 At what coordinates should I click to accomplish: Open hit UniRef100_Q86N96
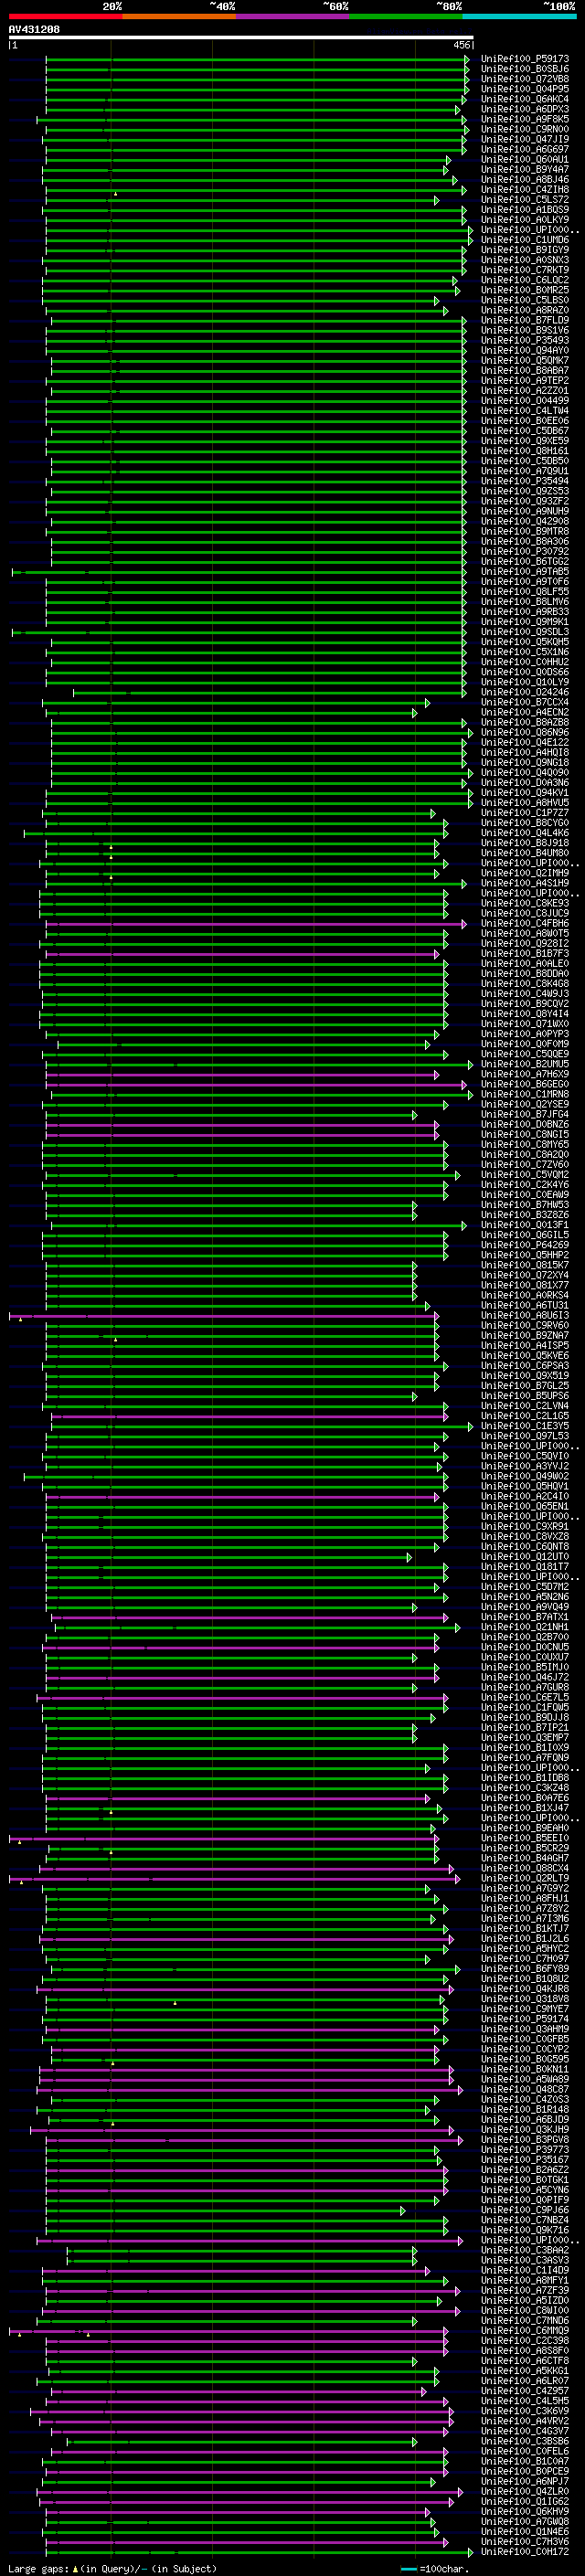point(525,732)
